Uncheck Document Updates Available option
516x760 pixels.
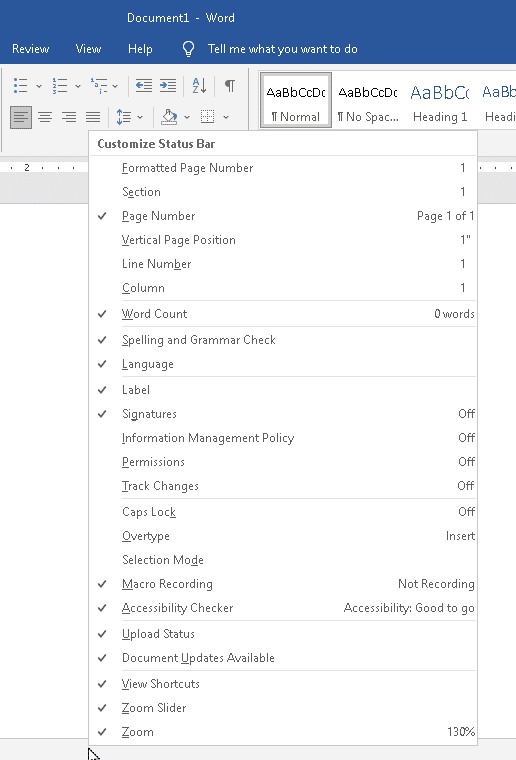pos(283,658)
